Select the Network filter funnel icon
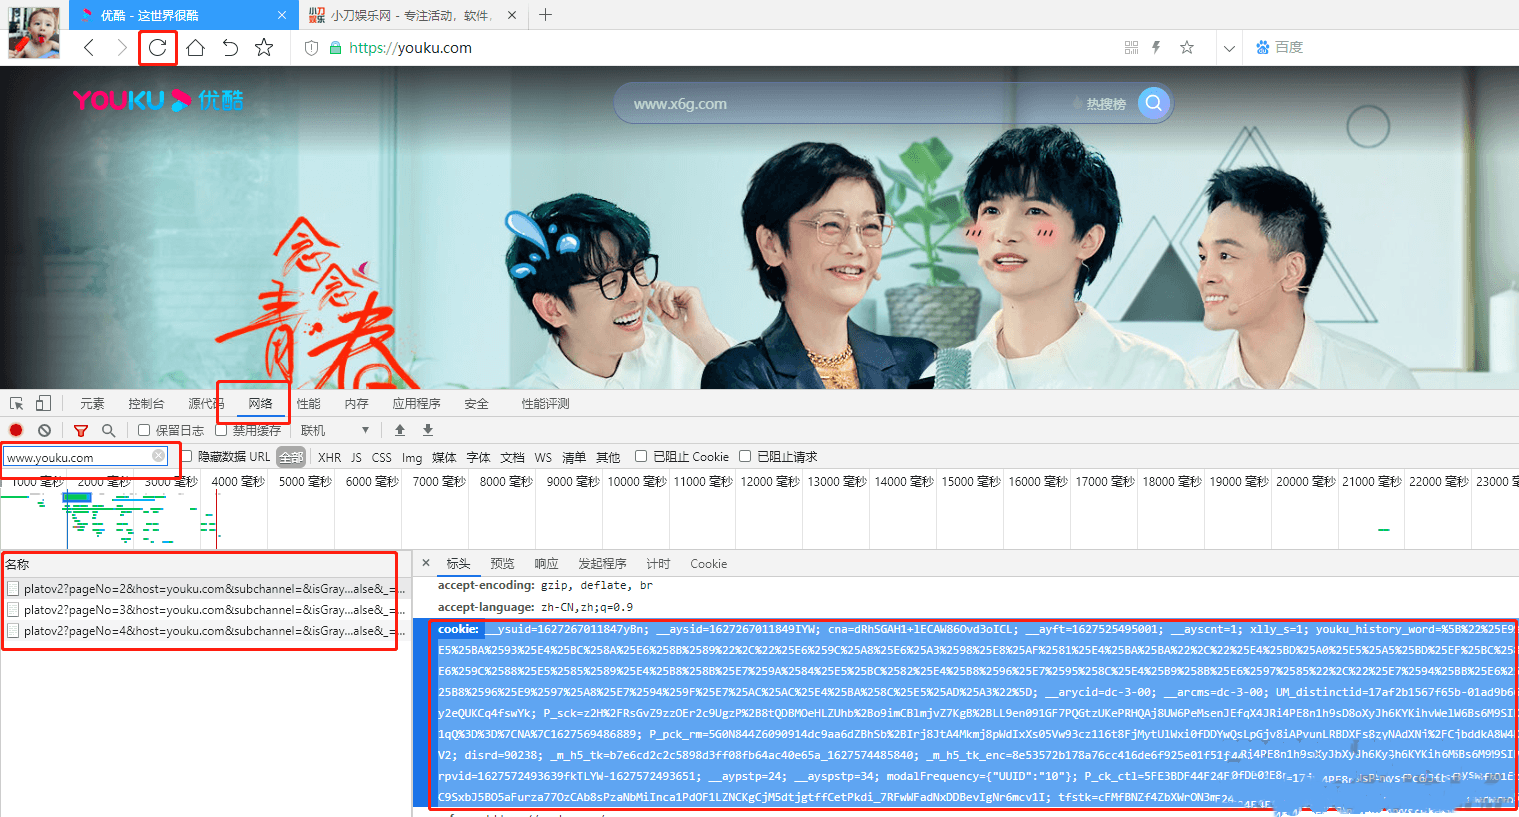Screen dimensions: 1519x817 81,430
